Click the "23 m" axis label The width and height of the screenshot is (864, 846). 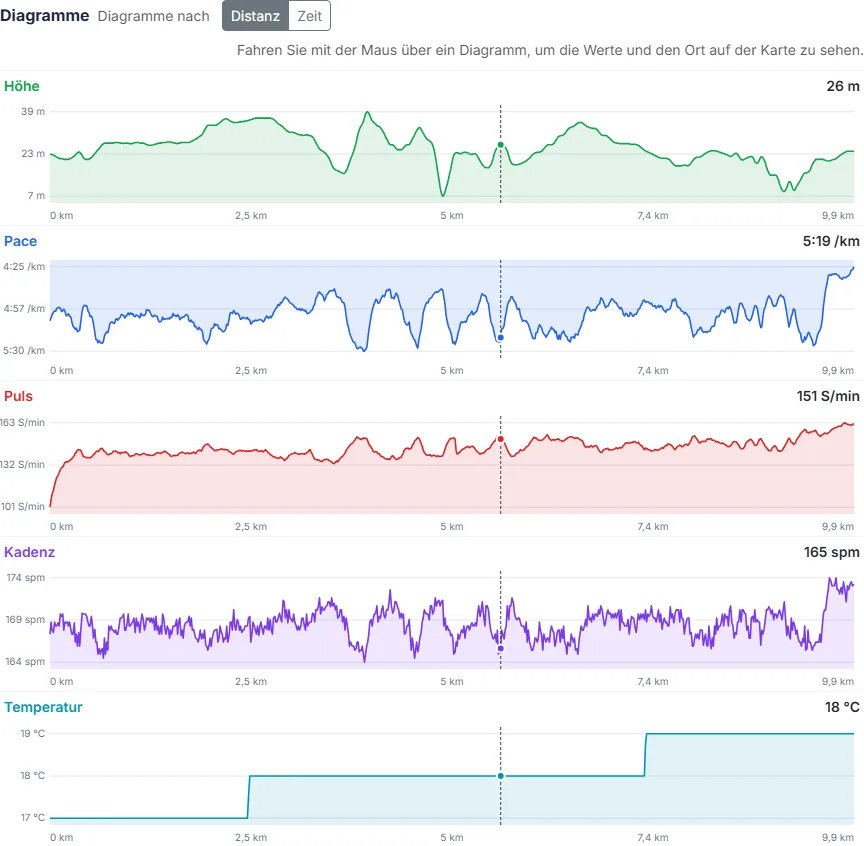tap(33, 153)
